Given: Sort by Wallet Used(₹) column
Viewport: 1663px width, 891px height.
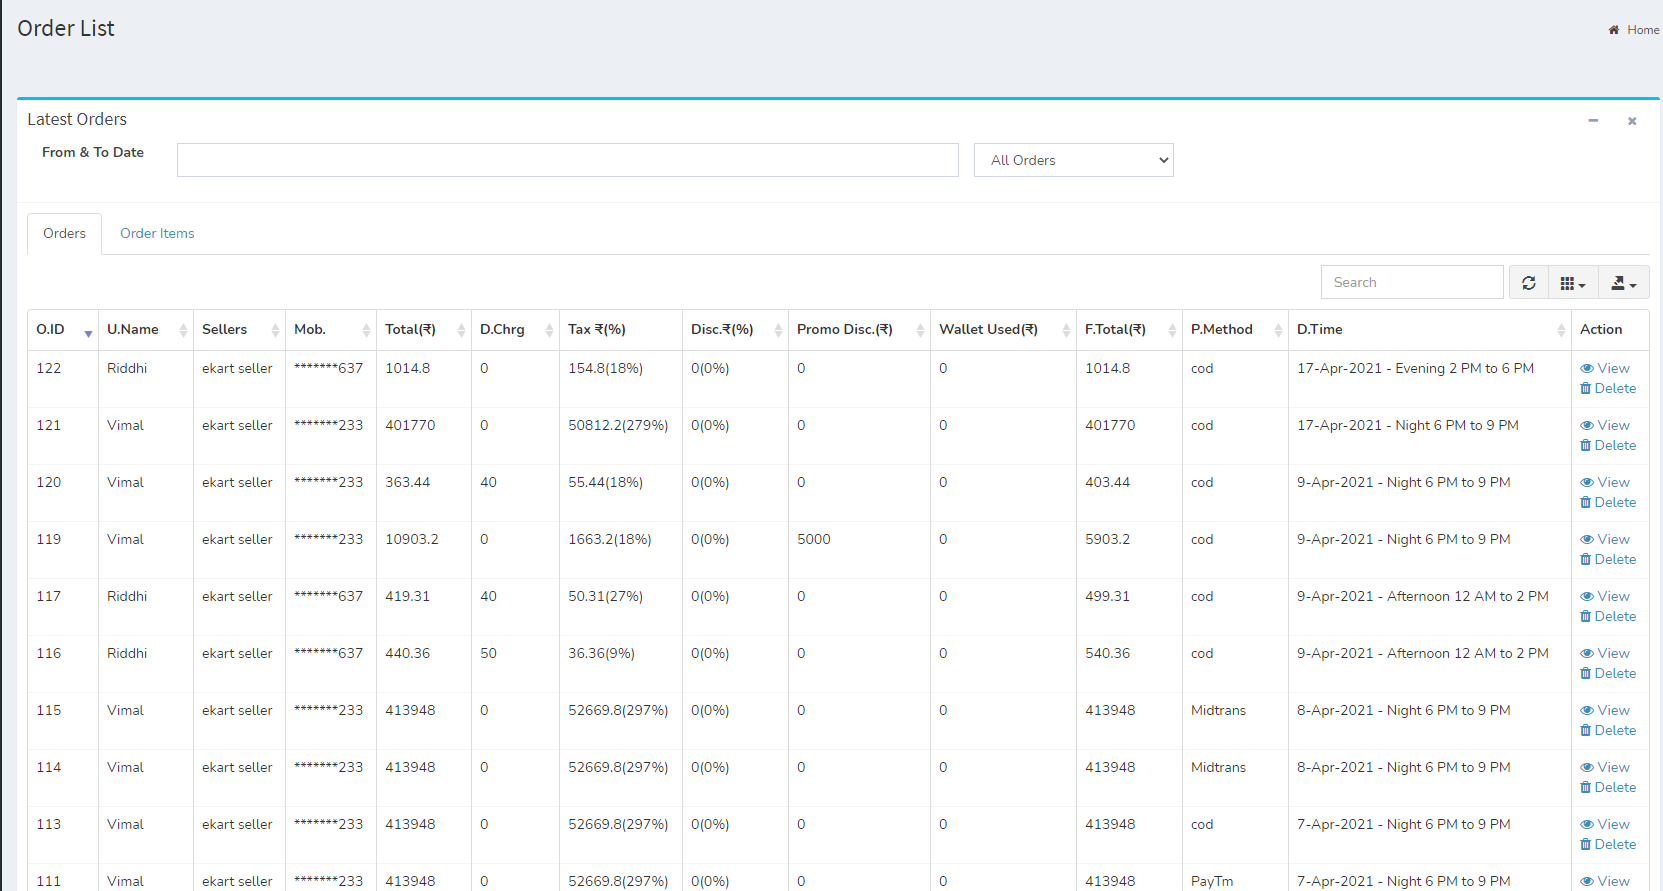Looking at the screenshot, I should [x=1003, y=330].
